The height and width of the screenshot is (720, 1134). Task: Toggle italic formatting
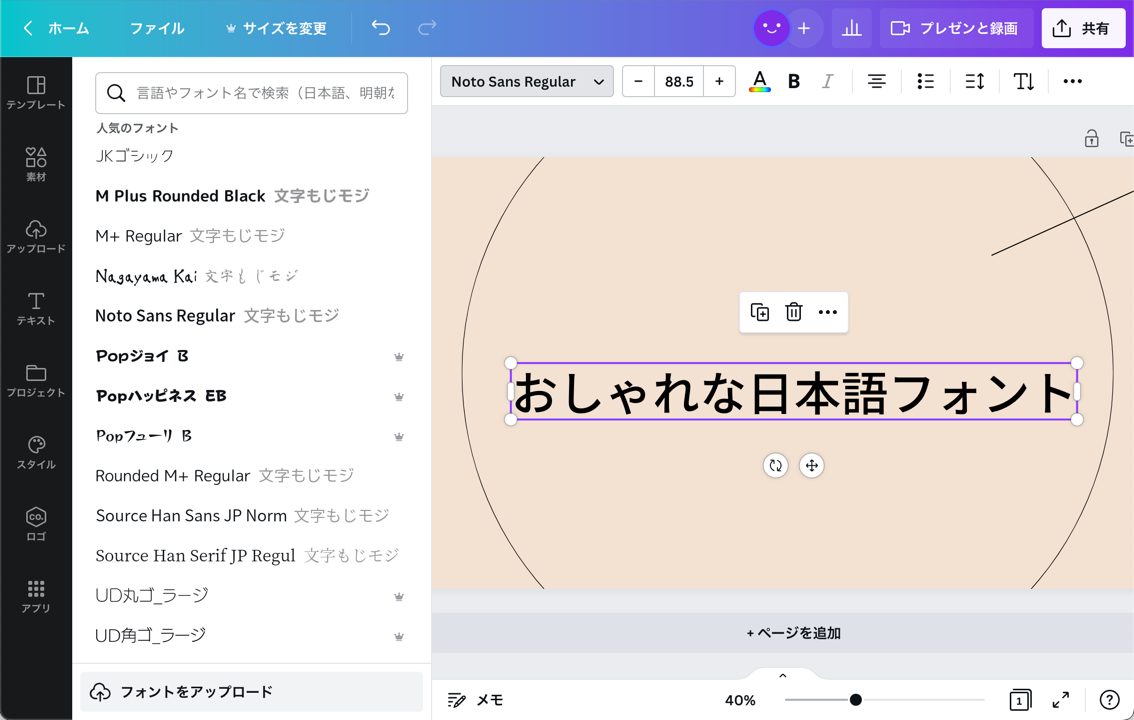[827, 82]
